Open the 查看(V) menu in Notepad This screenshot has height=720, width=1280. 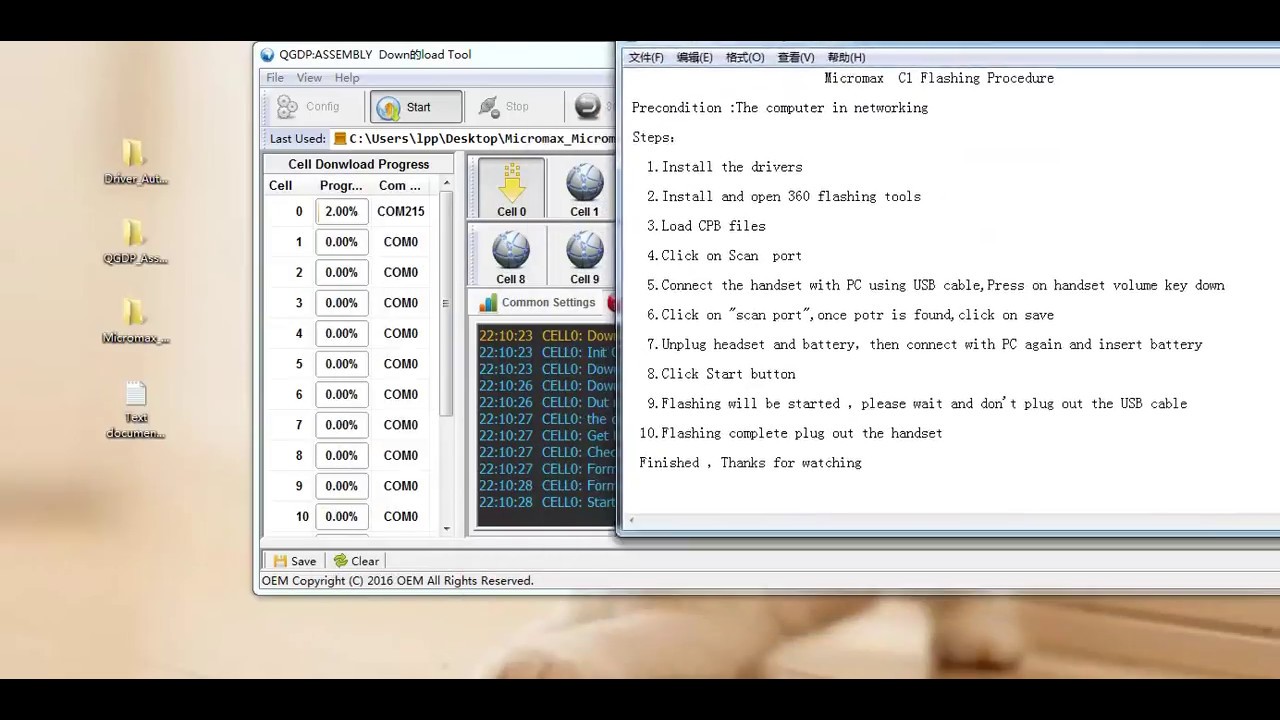796,58
